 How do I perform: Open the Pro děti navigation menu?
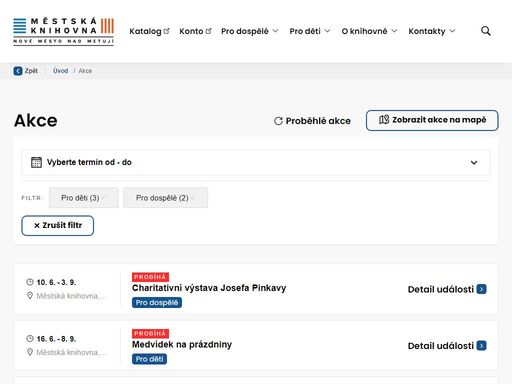[310, 31]
